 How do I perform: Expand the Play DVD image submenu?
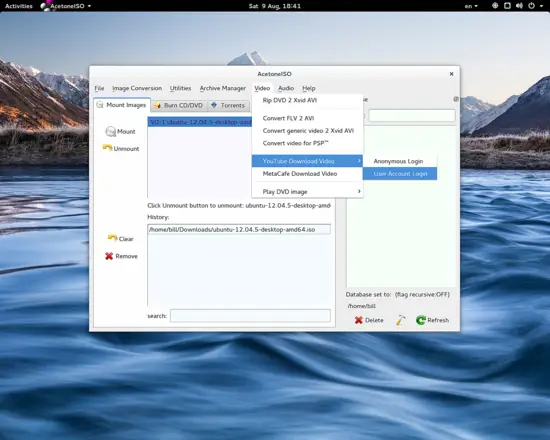[307, 192]
